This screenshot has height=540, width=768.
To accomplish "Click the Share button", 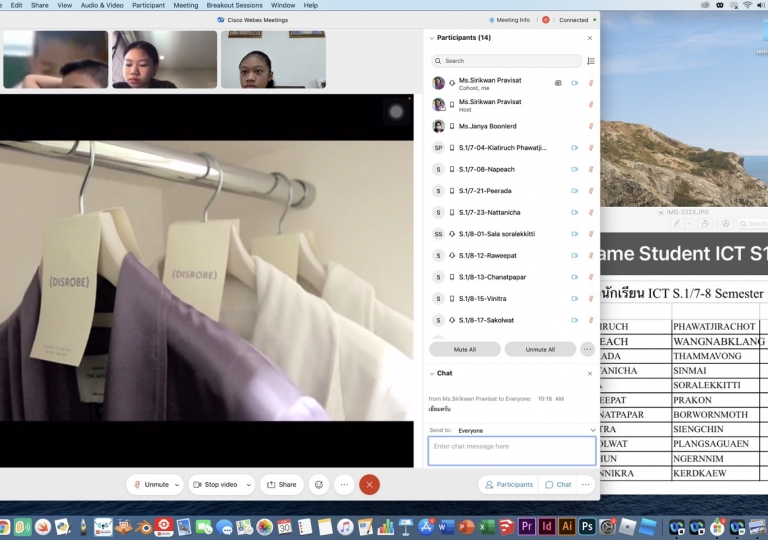I will pyautogui.click(x=282, y=485).
